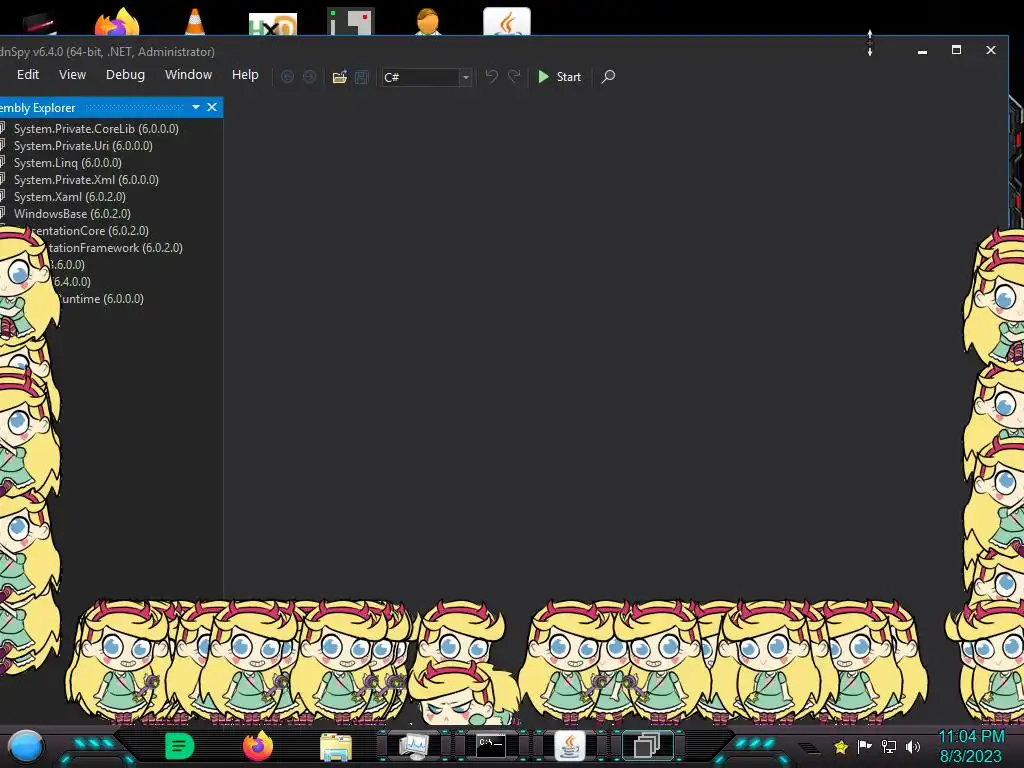Select System.Private.Xml (6.0.0.0) assembly

tap(86, 180)
